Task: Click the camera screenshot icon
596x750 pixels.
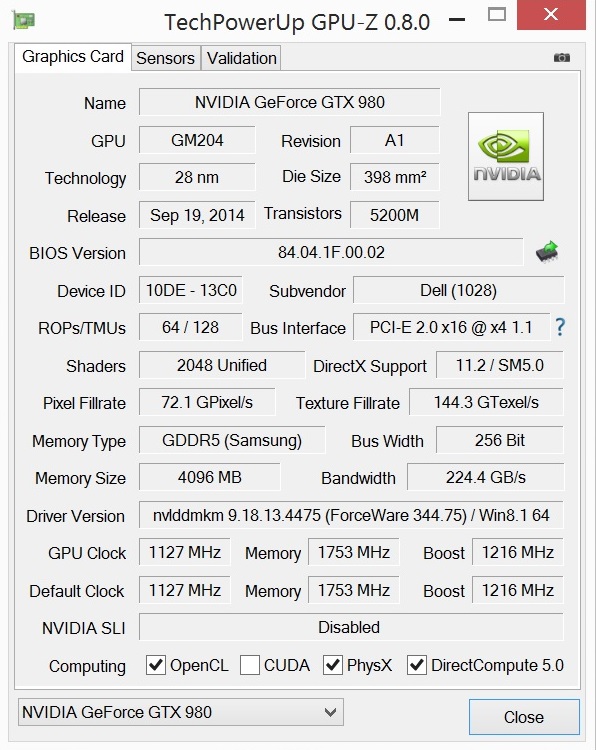Action: click(x=562, y=57)
